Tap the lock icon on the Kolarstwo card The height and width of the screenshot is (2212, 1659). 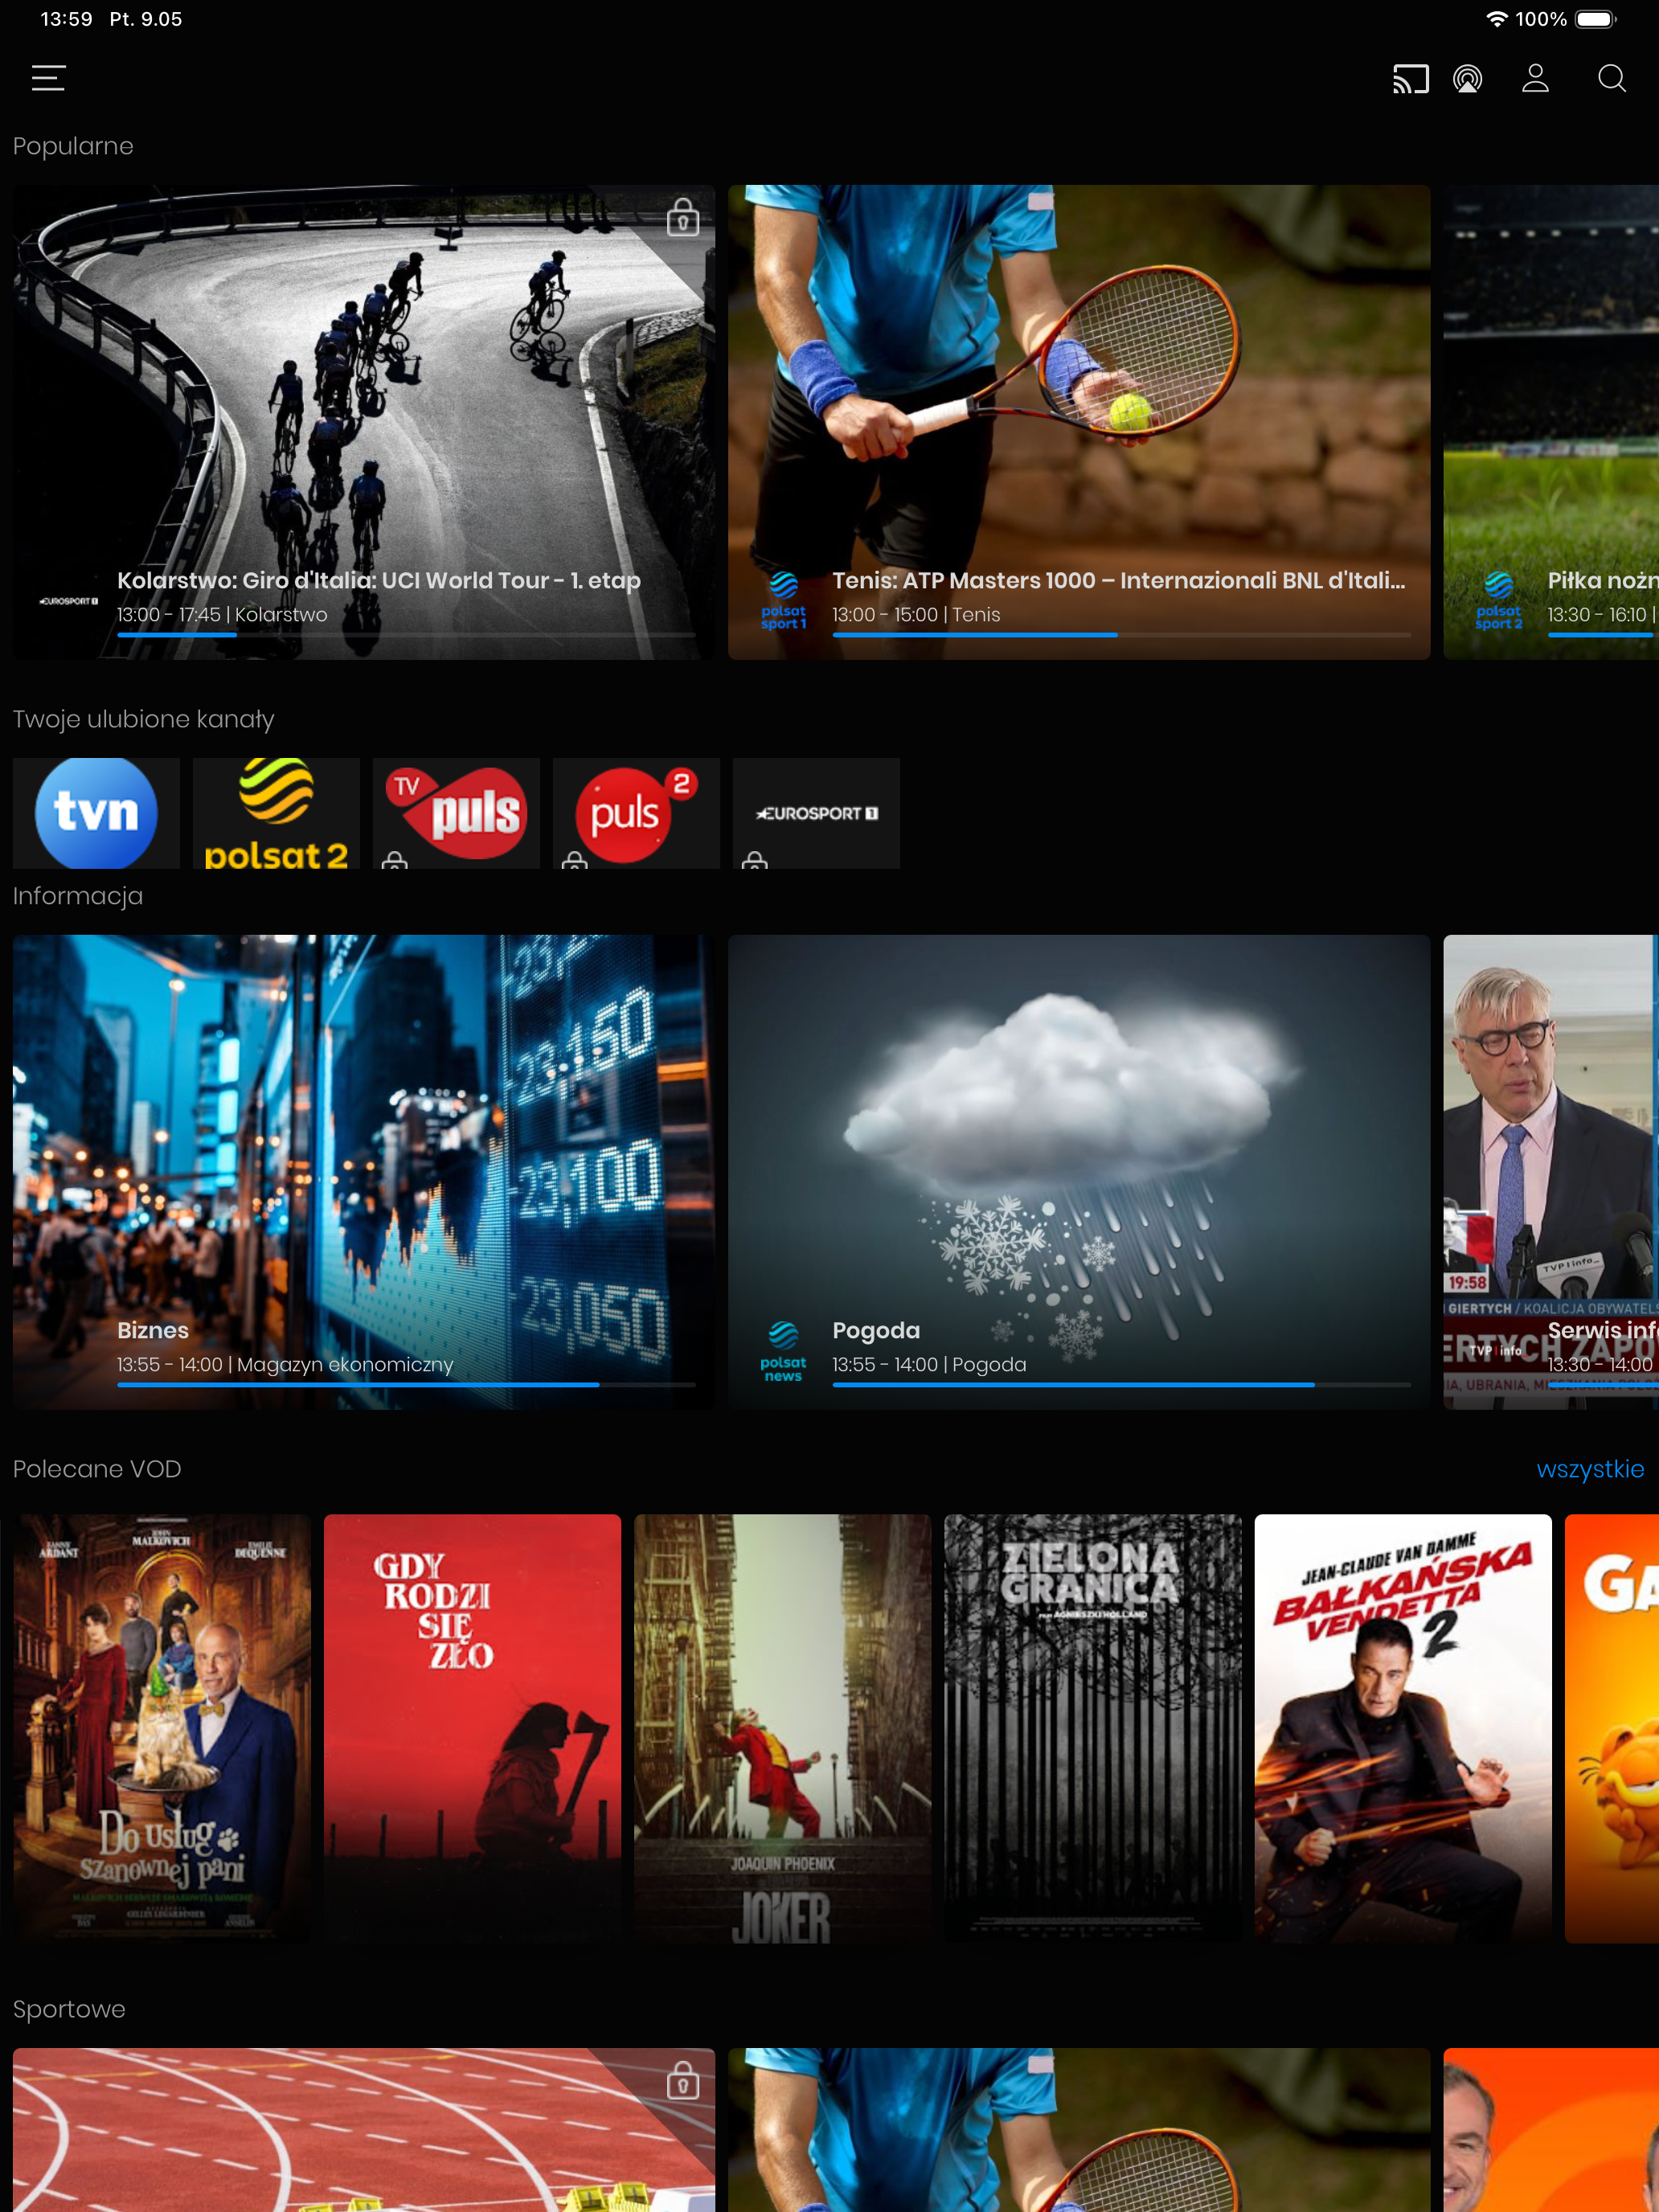pos(682,216)
